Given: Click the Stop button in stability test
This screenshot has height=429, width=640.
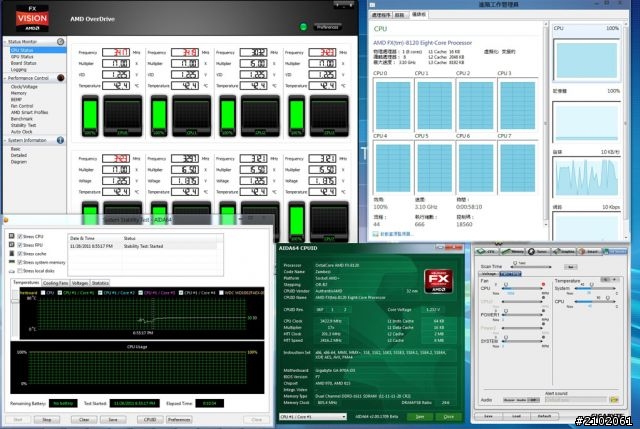Looking at the screenshot, I should (47, 419).
